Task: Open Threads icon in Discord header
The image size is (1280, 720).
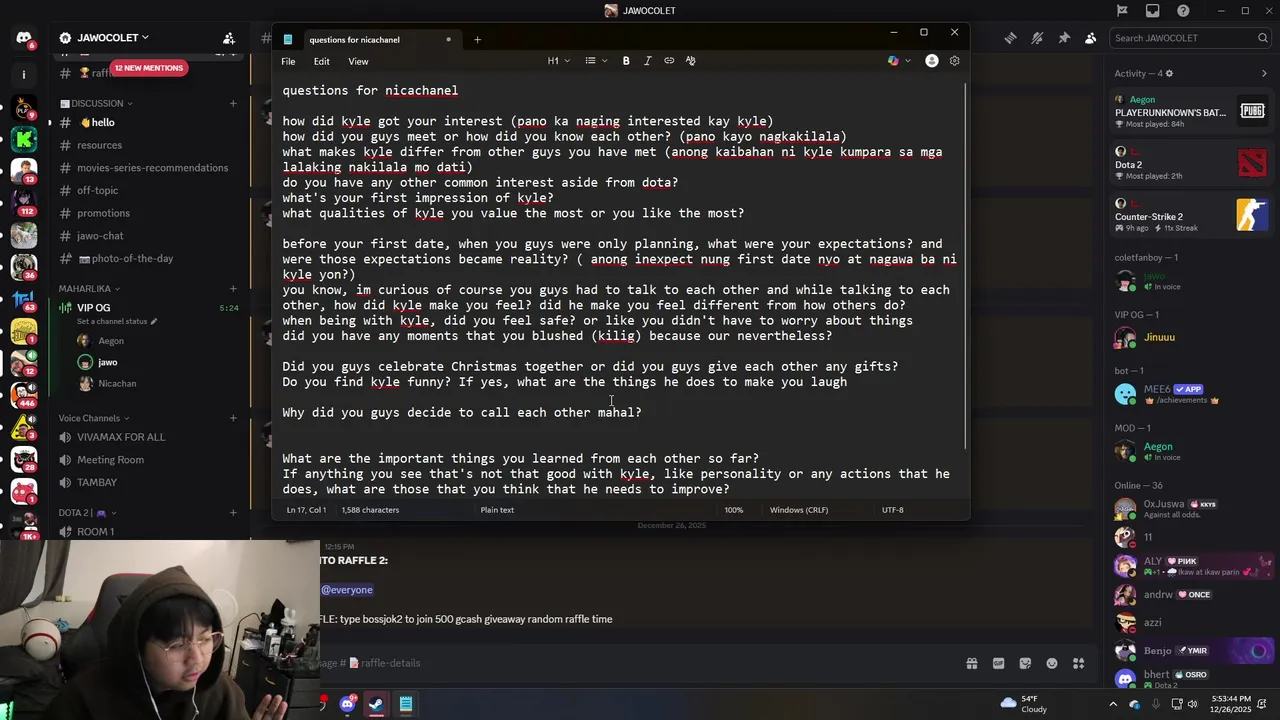Action: 1011,38
